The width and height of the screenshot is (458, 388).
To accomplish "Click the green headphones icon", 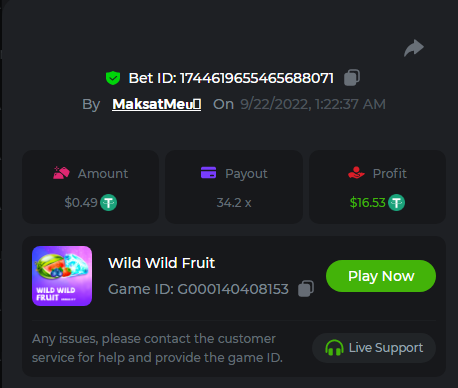I will 334,348.
